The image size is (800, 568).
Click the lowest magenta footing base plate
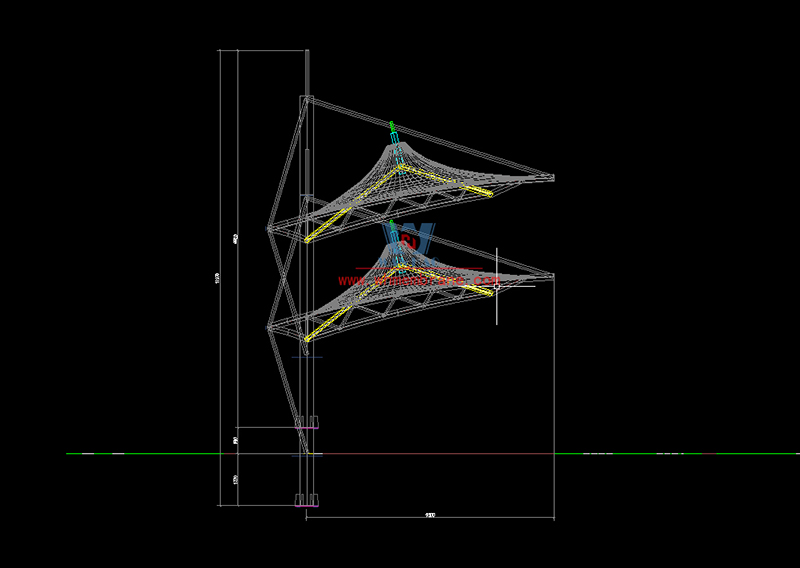307,506
